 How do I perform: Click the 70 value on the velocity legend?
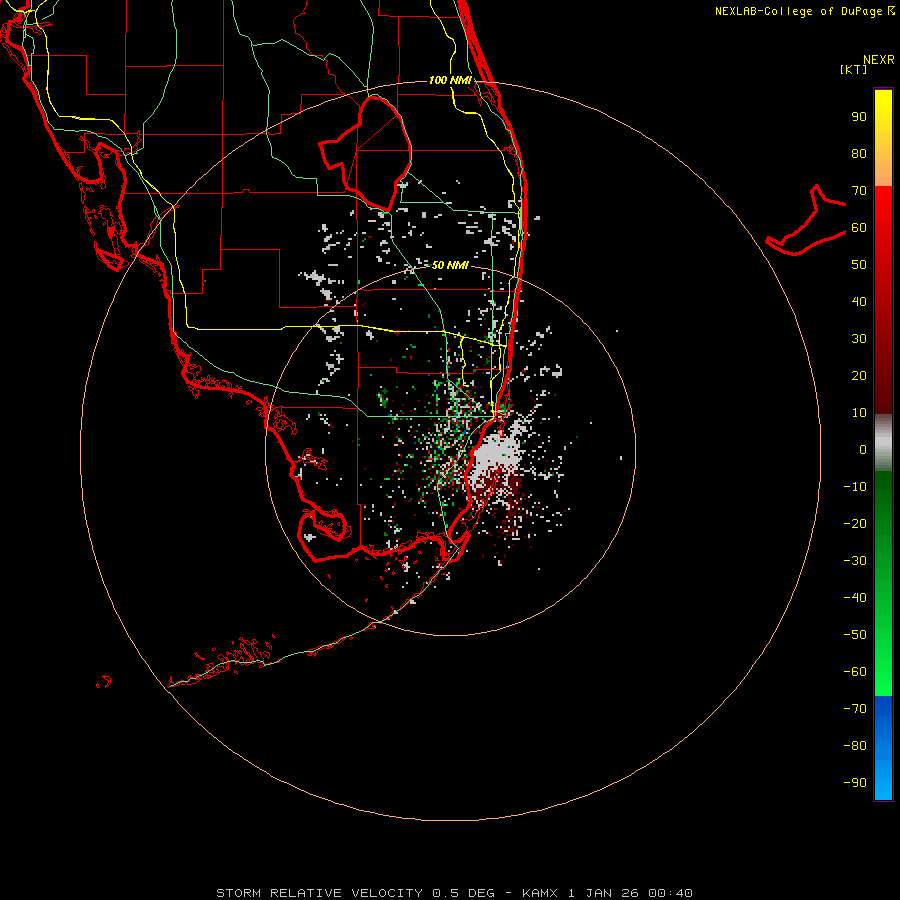point(859,191)
